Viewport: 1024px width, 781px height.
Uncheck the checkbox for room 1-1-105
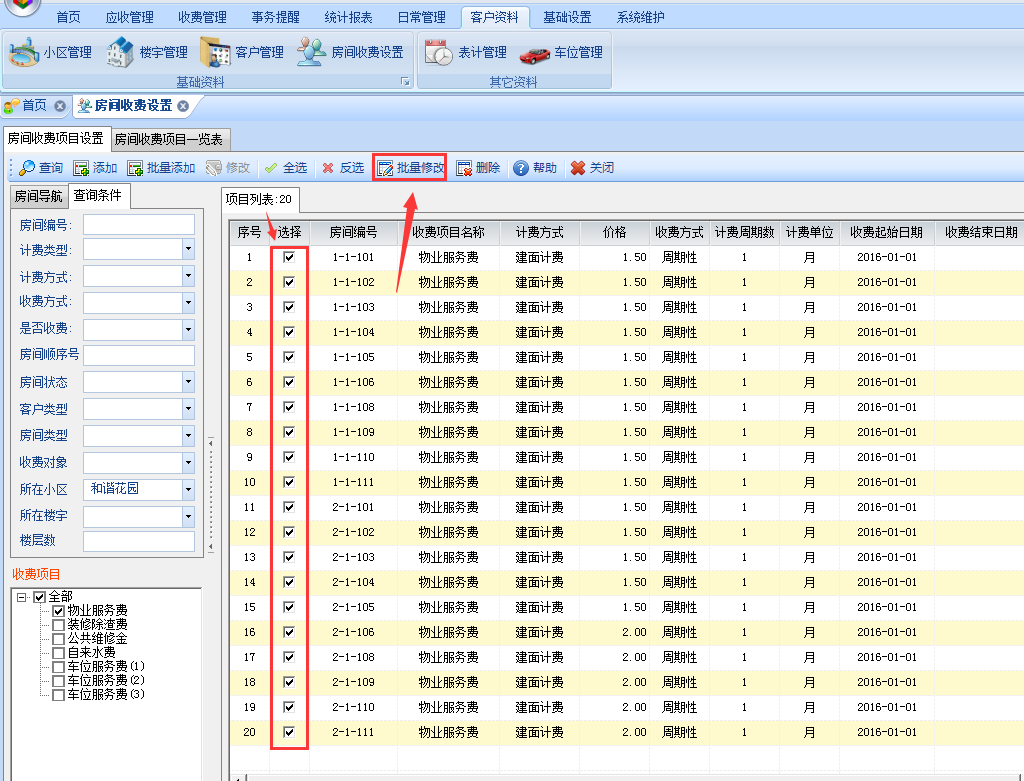pyautogui.click(x=289, y=357)
